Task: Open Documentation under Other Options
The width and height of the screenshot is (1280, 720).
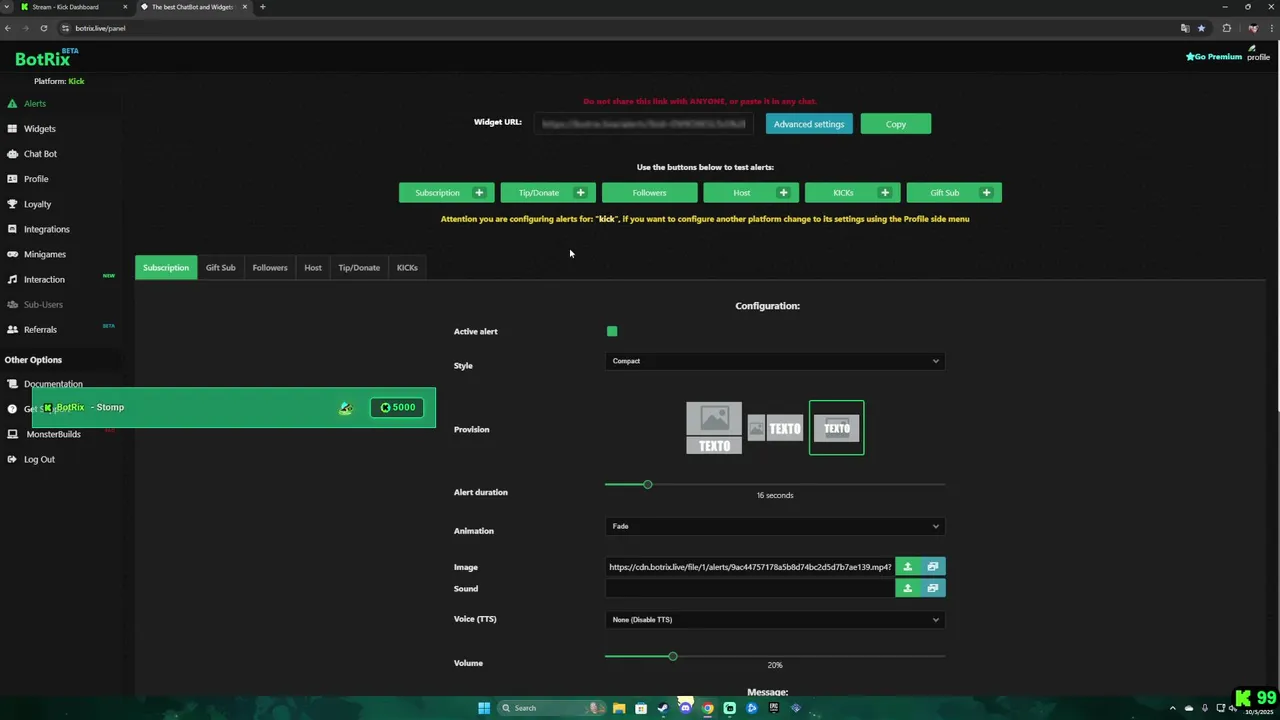Action: click(53, 384)
